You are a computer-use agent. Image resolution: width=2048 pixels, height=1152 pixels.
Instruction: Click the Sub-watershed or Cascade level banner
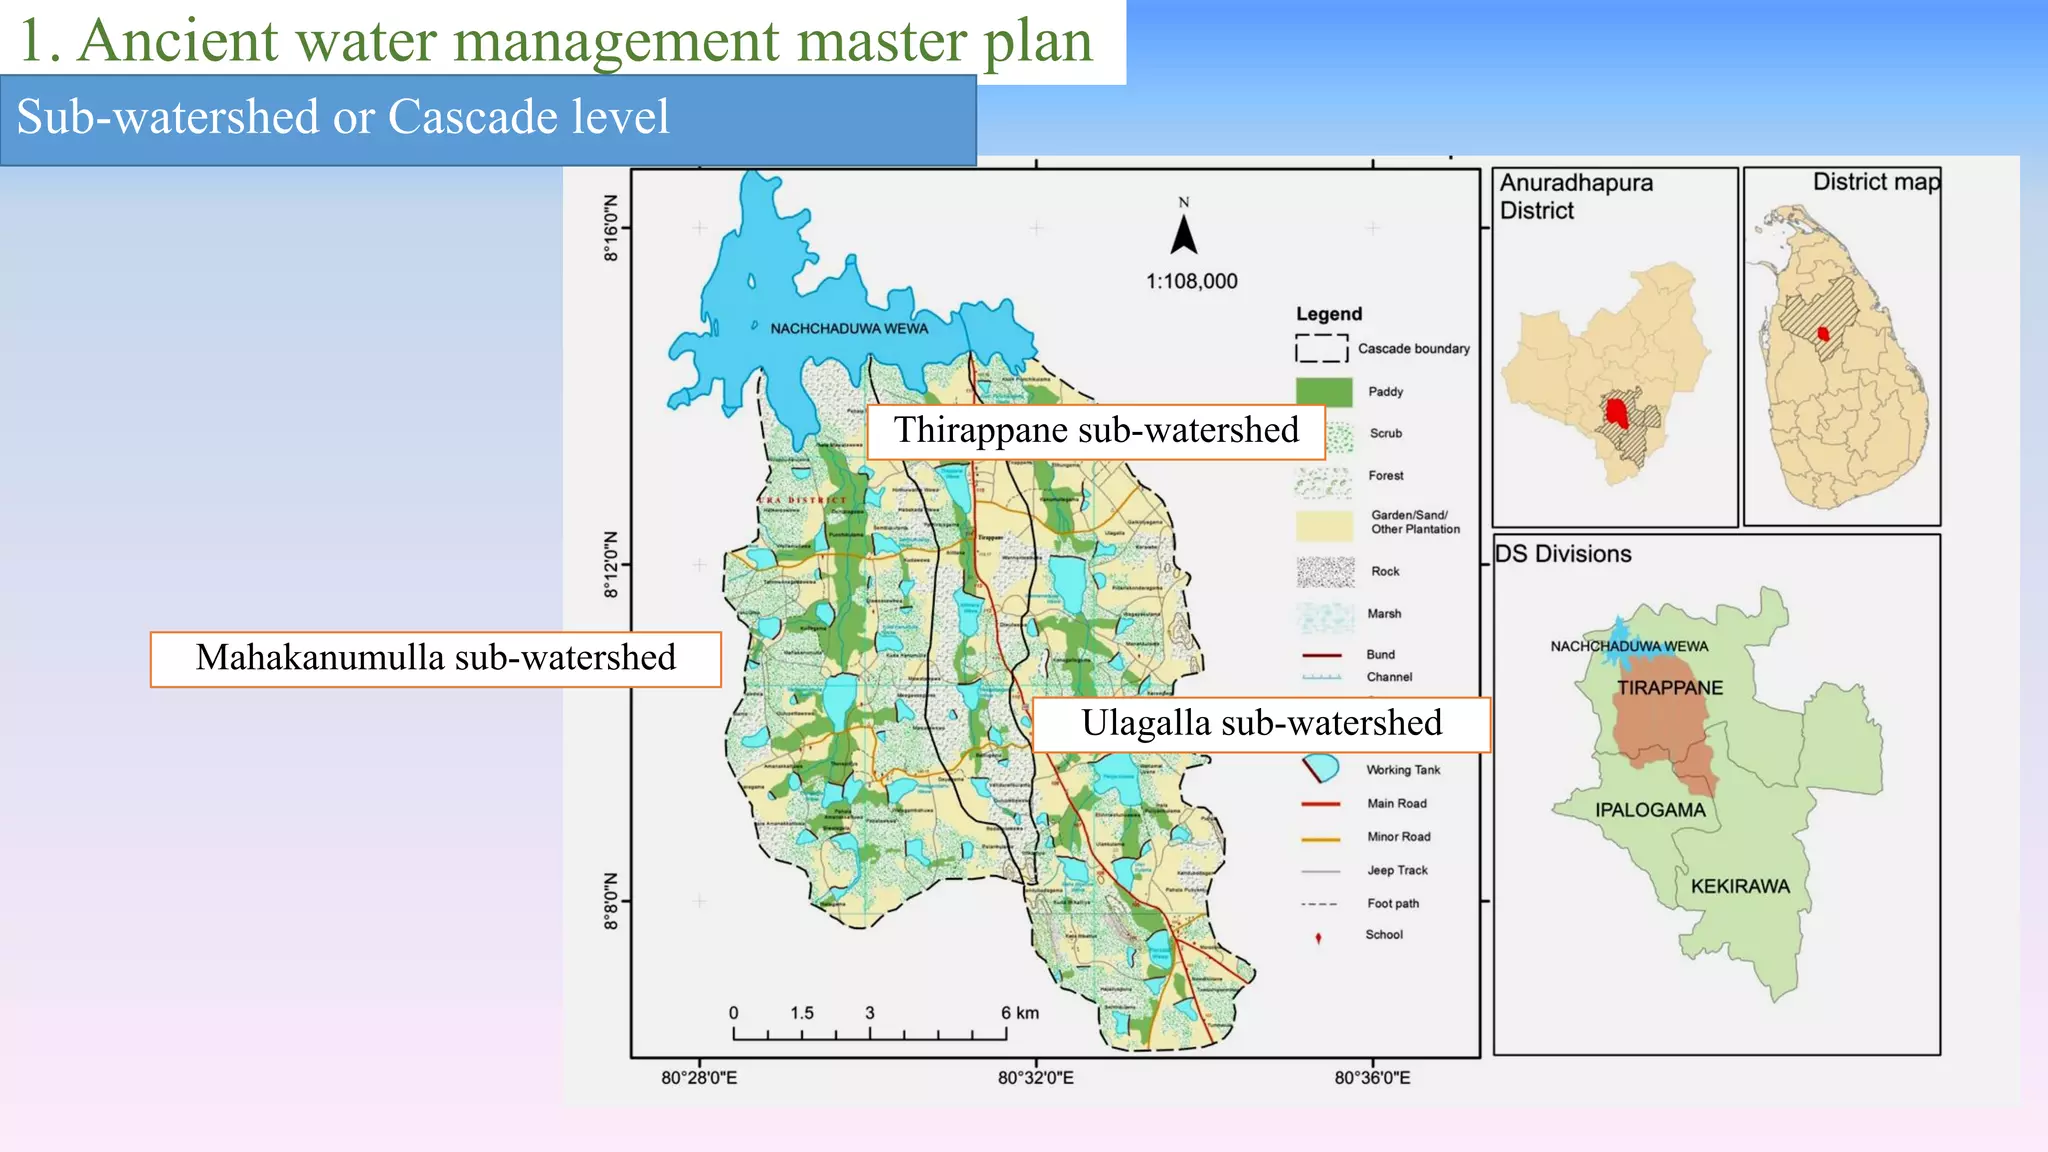click(487, 119)
